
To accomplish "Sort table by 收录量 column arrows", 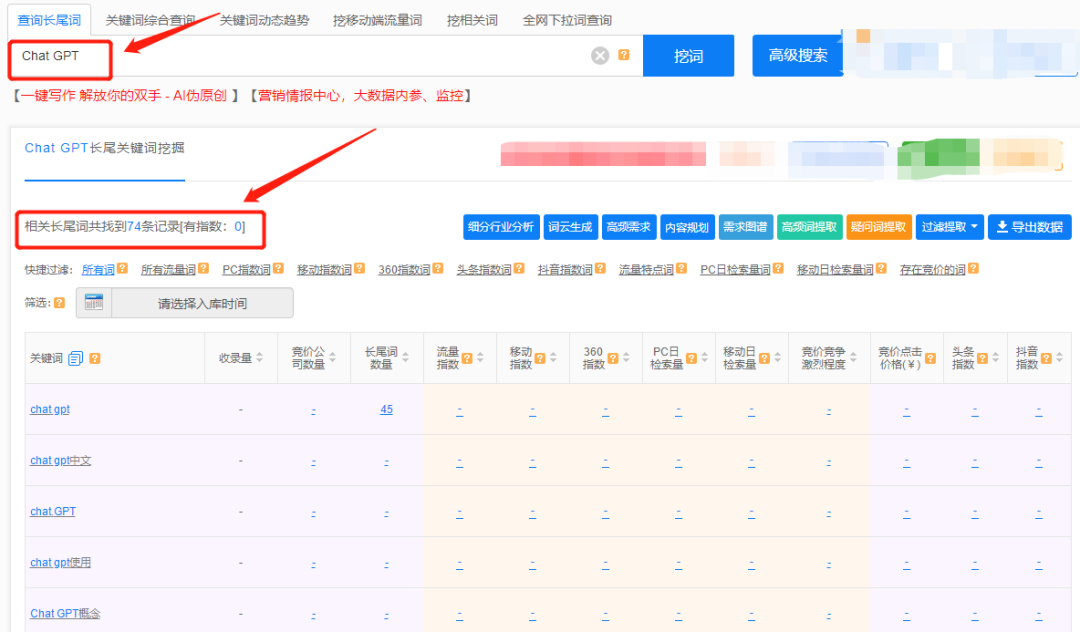I will pyautogui.click(x=260, y=358).
